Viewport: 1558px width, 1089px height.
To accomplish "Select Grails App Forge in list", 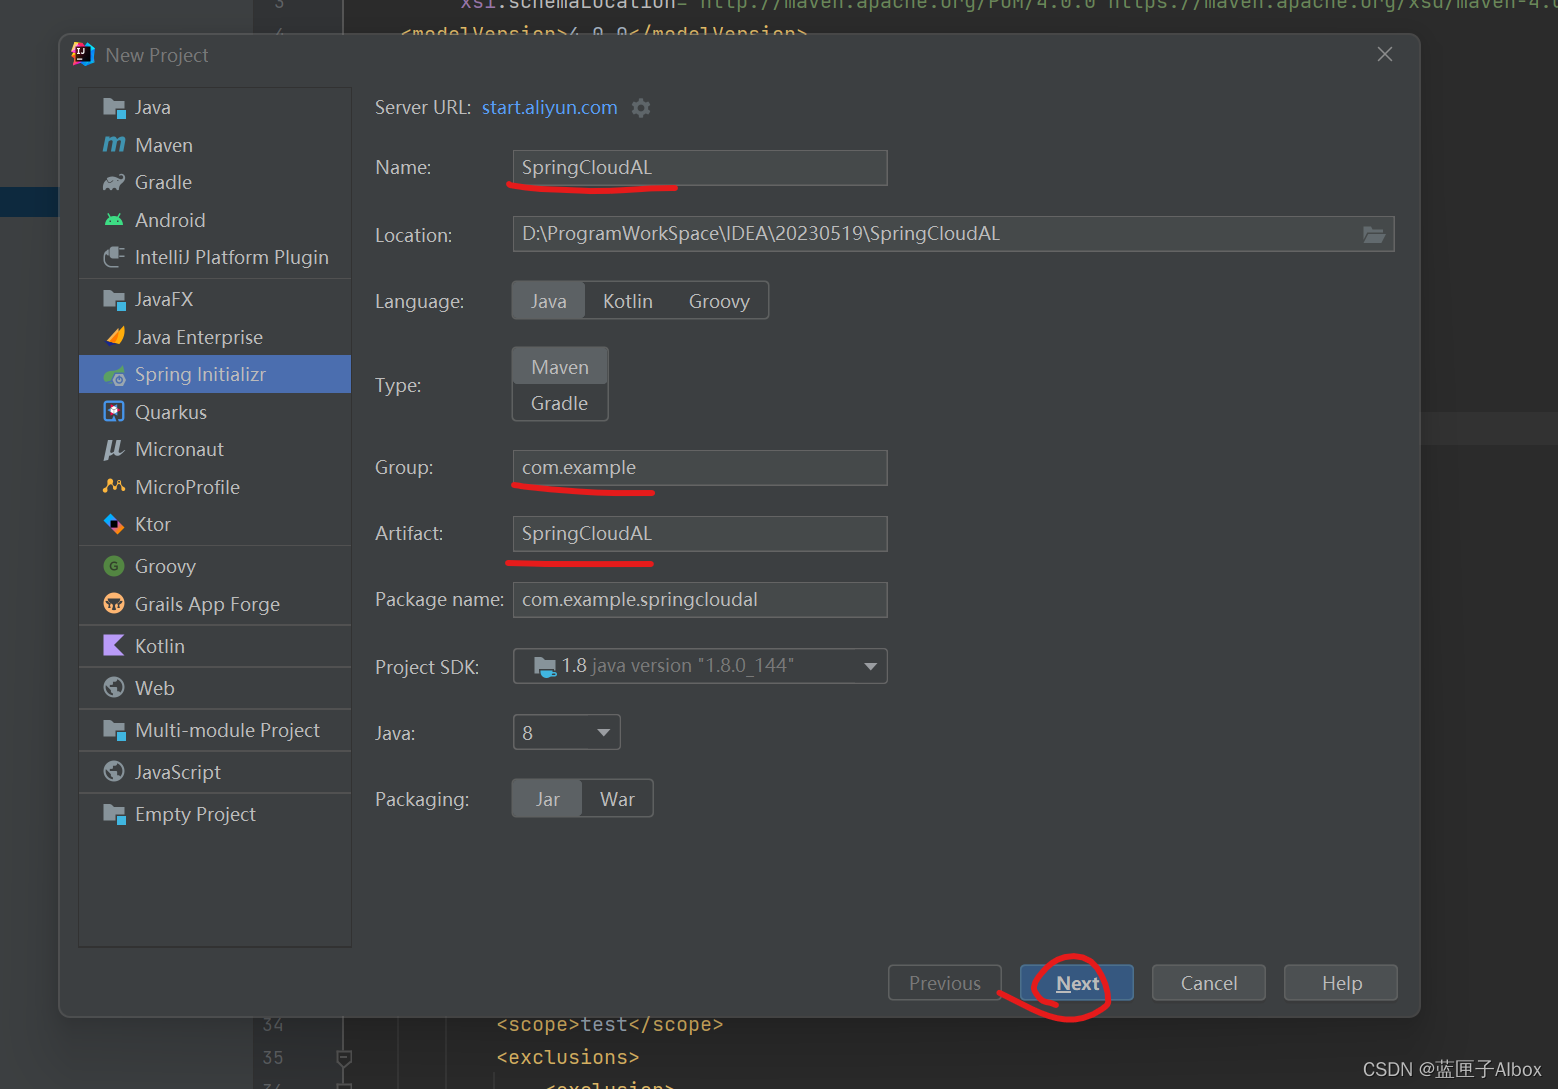I will 215,604.
